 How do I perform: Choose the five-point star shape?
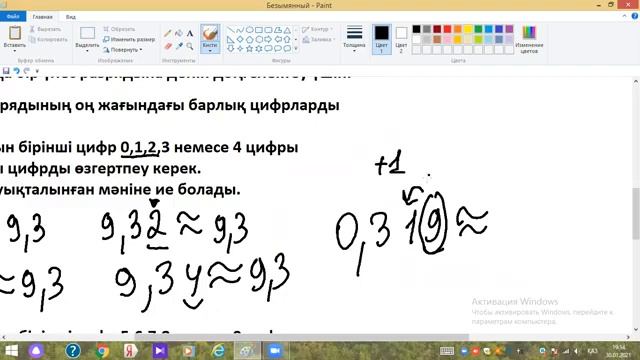tap(249, 49)
